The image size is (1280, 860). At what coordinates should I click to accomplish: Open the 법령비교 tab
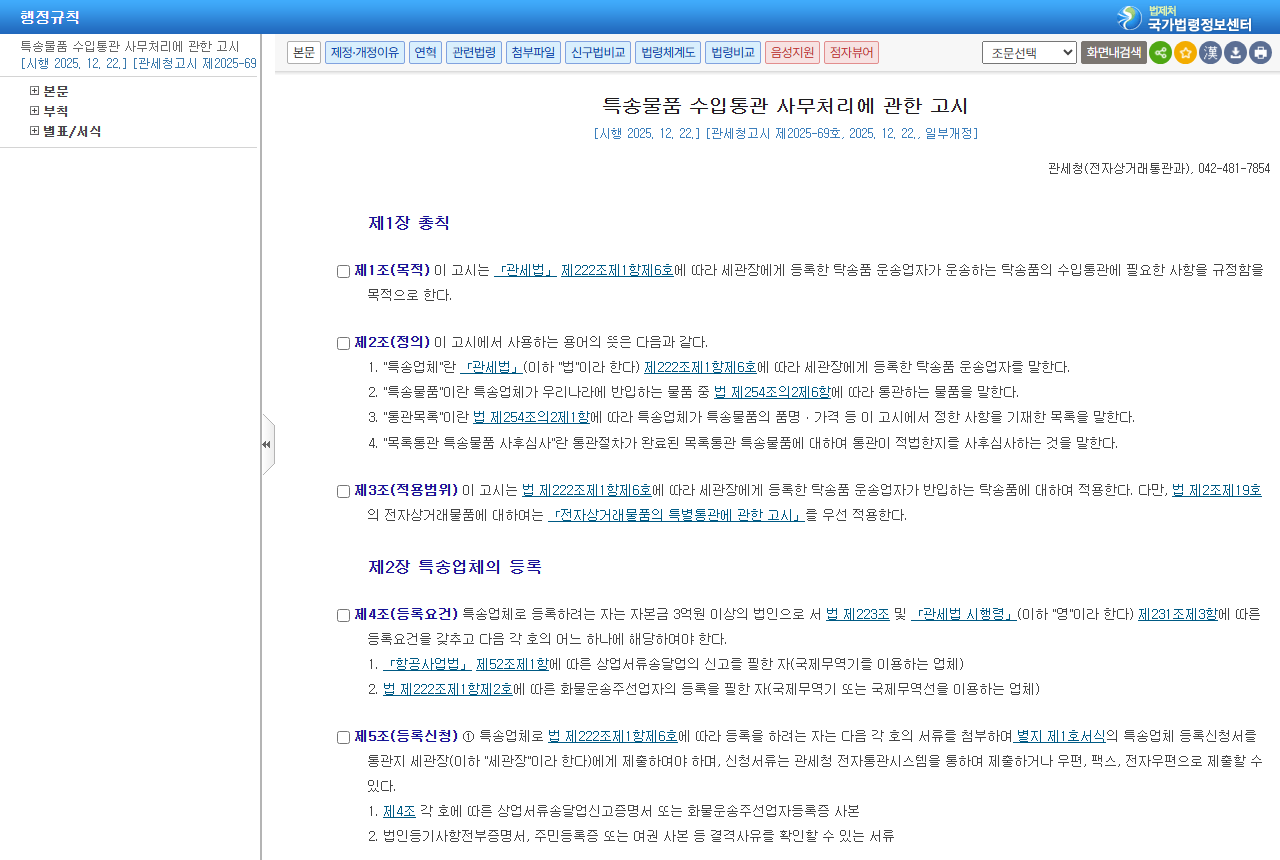click(x=733, y=53)
